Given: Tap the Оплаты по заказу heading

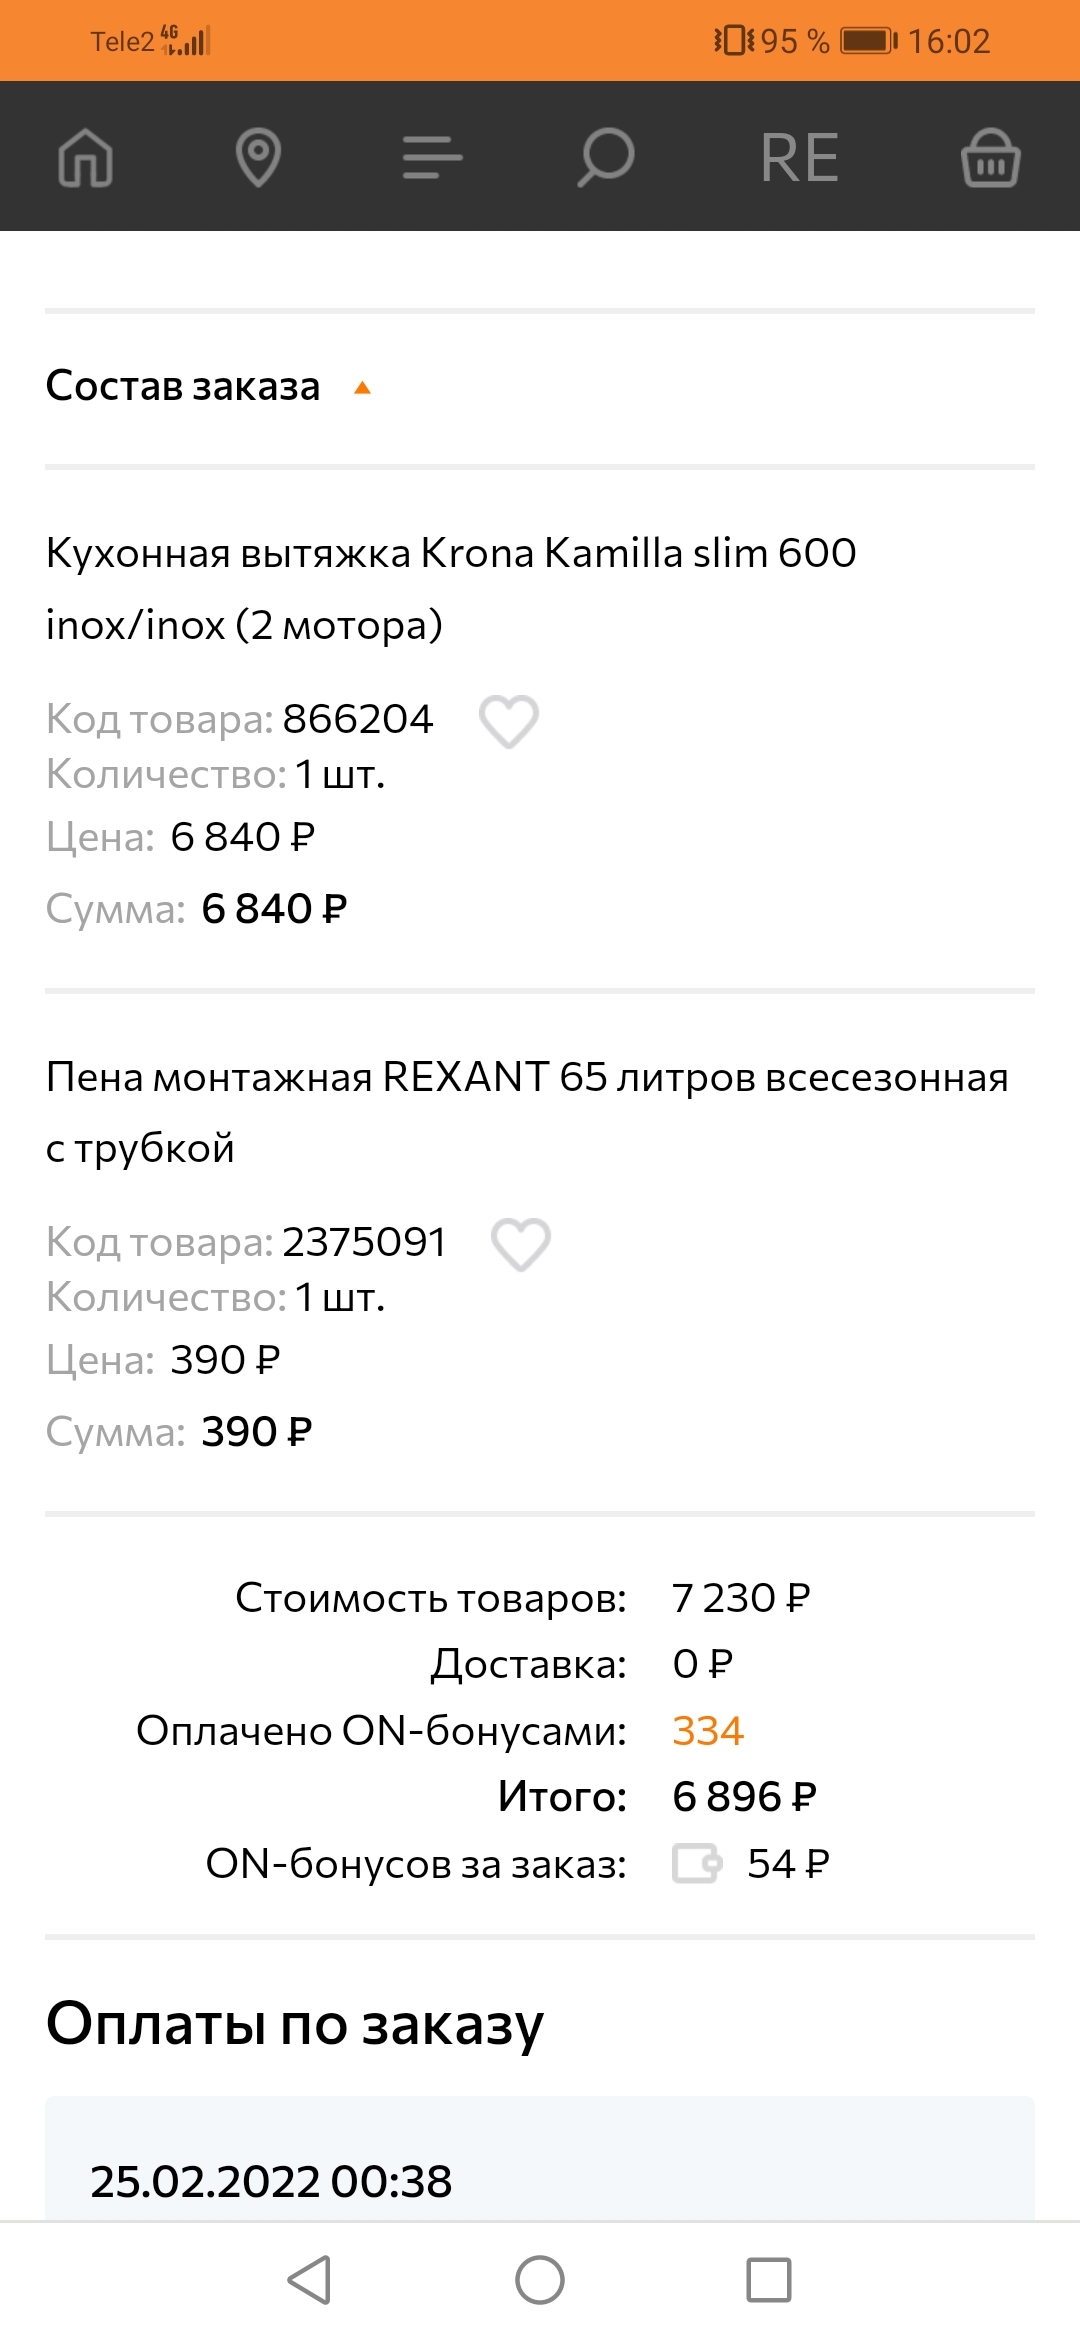Looking at the screenshot, I should [x=295, y=2023].
